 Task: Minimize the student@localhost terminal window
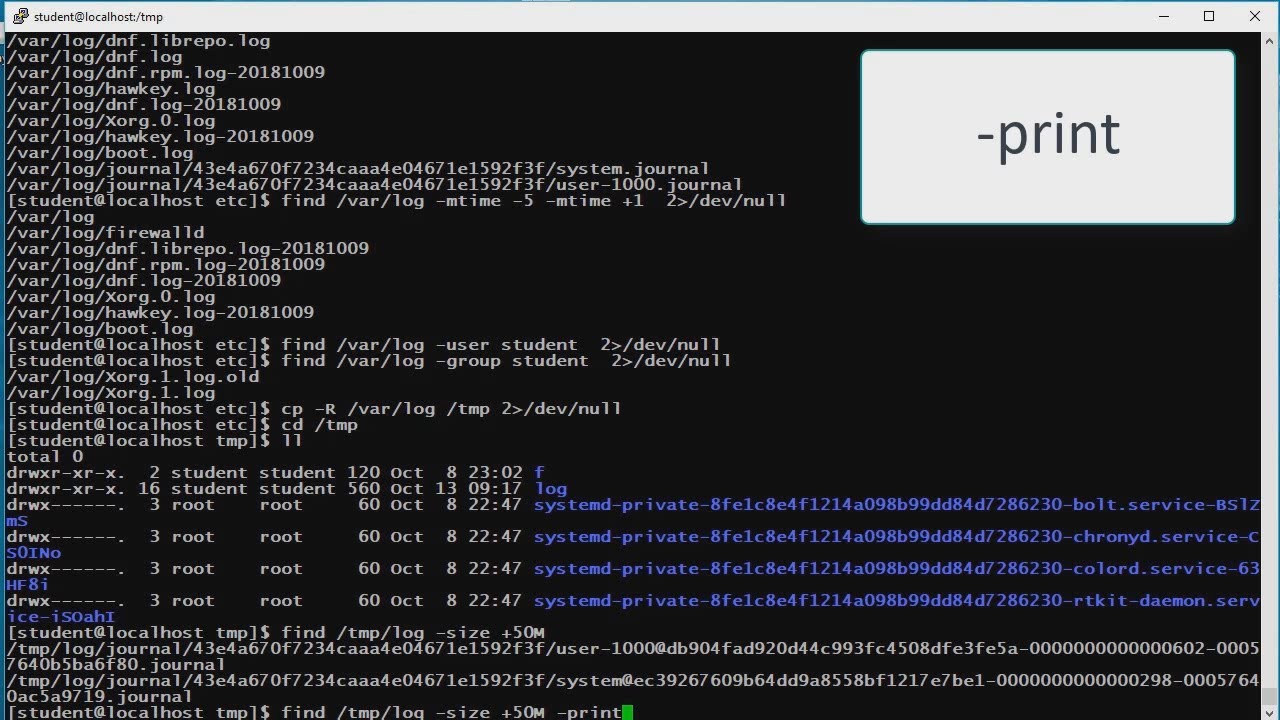pyautogui.click(x=1163, y=16)
